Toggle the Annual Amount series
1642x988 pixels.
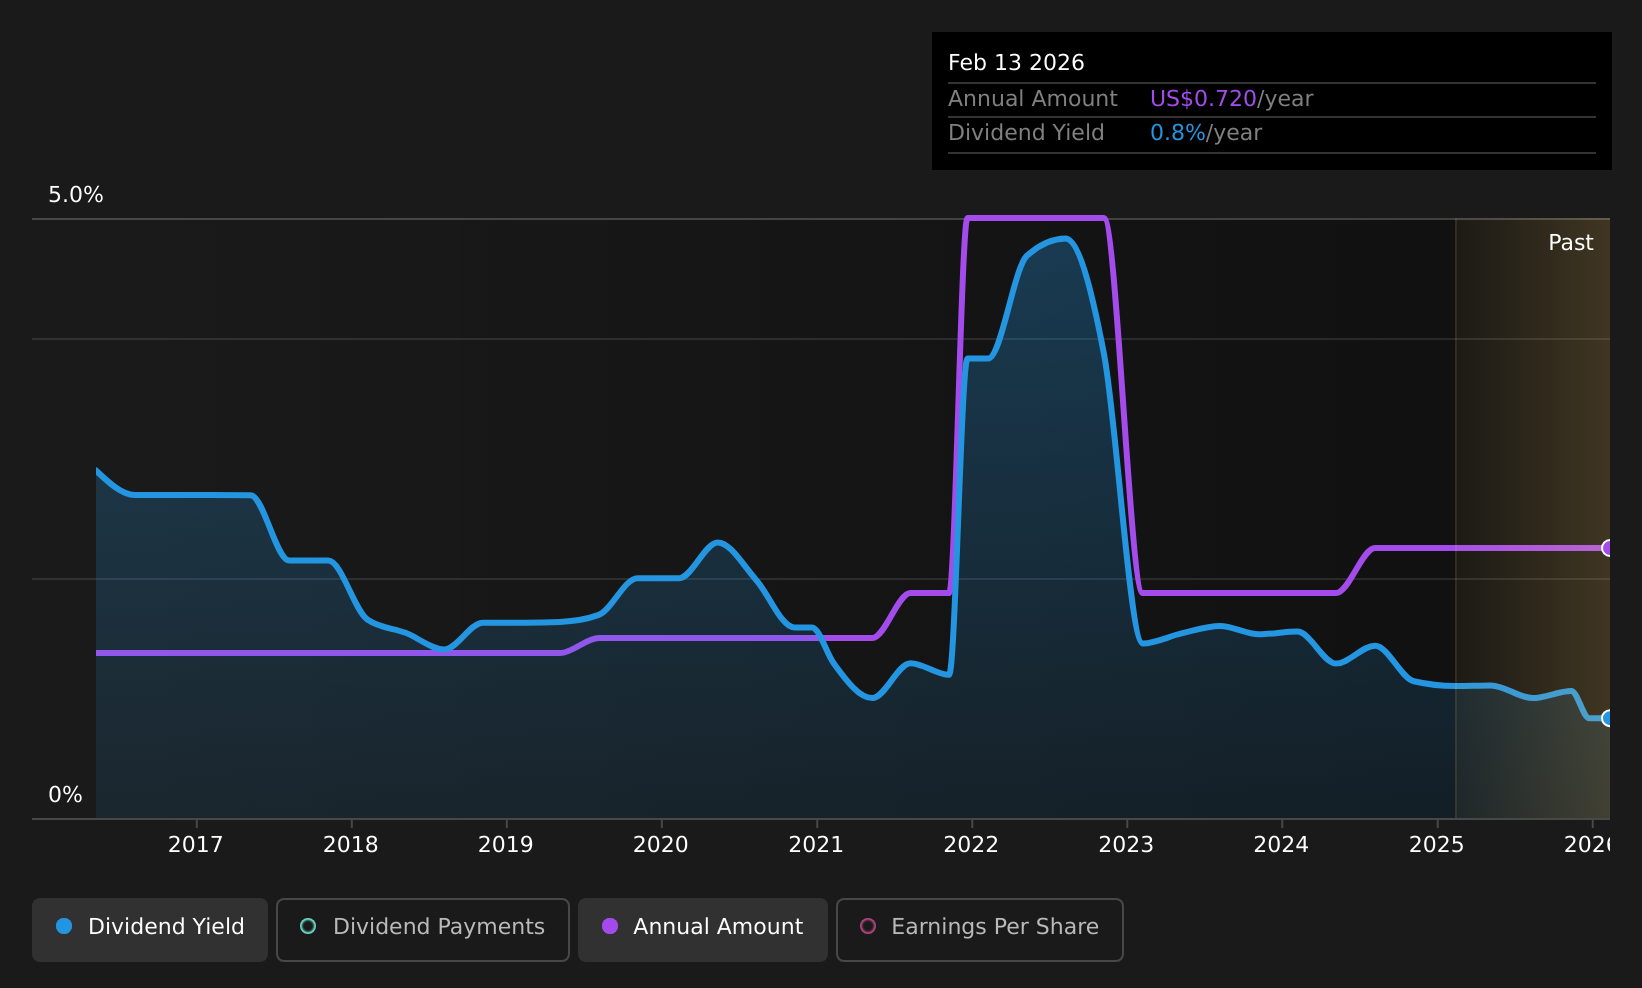tap(703, 929)
